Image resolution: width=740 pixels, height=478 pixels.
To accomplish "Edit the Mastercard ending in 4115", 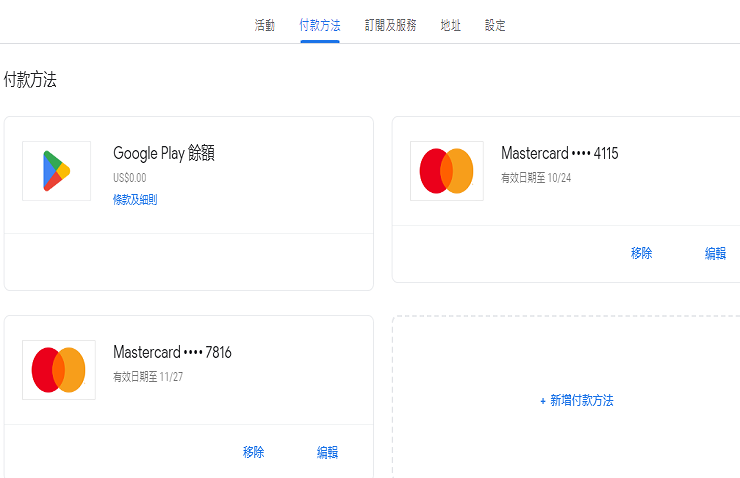I will coord(715,253).
